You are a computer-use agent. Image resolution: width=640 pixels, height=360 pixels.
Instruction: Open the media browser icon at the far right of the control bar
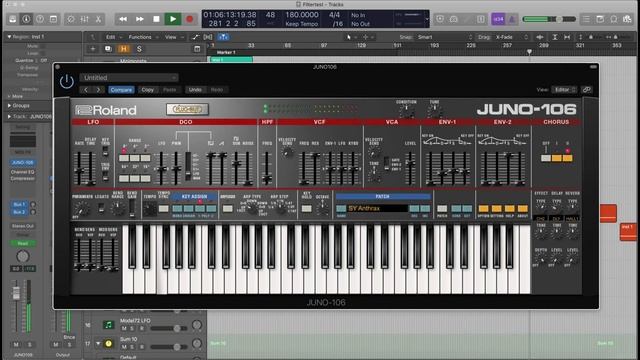(627, 19)
